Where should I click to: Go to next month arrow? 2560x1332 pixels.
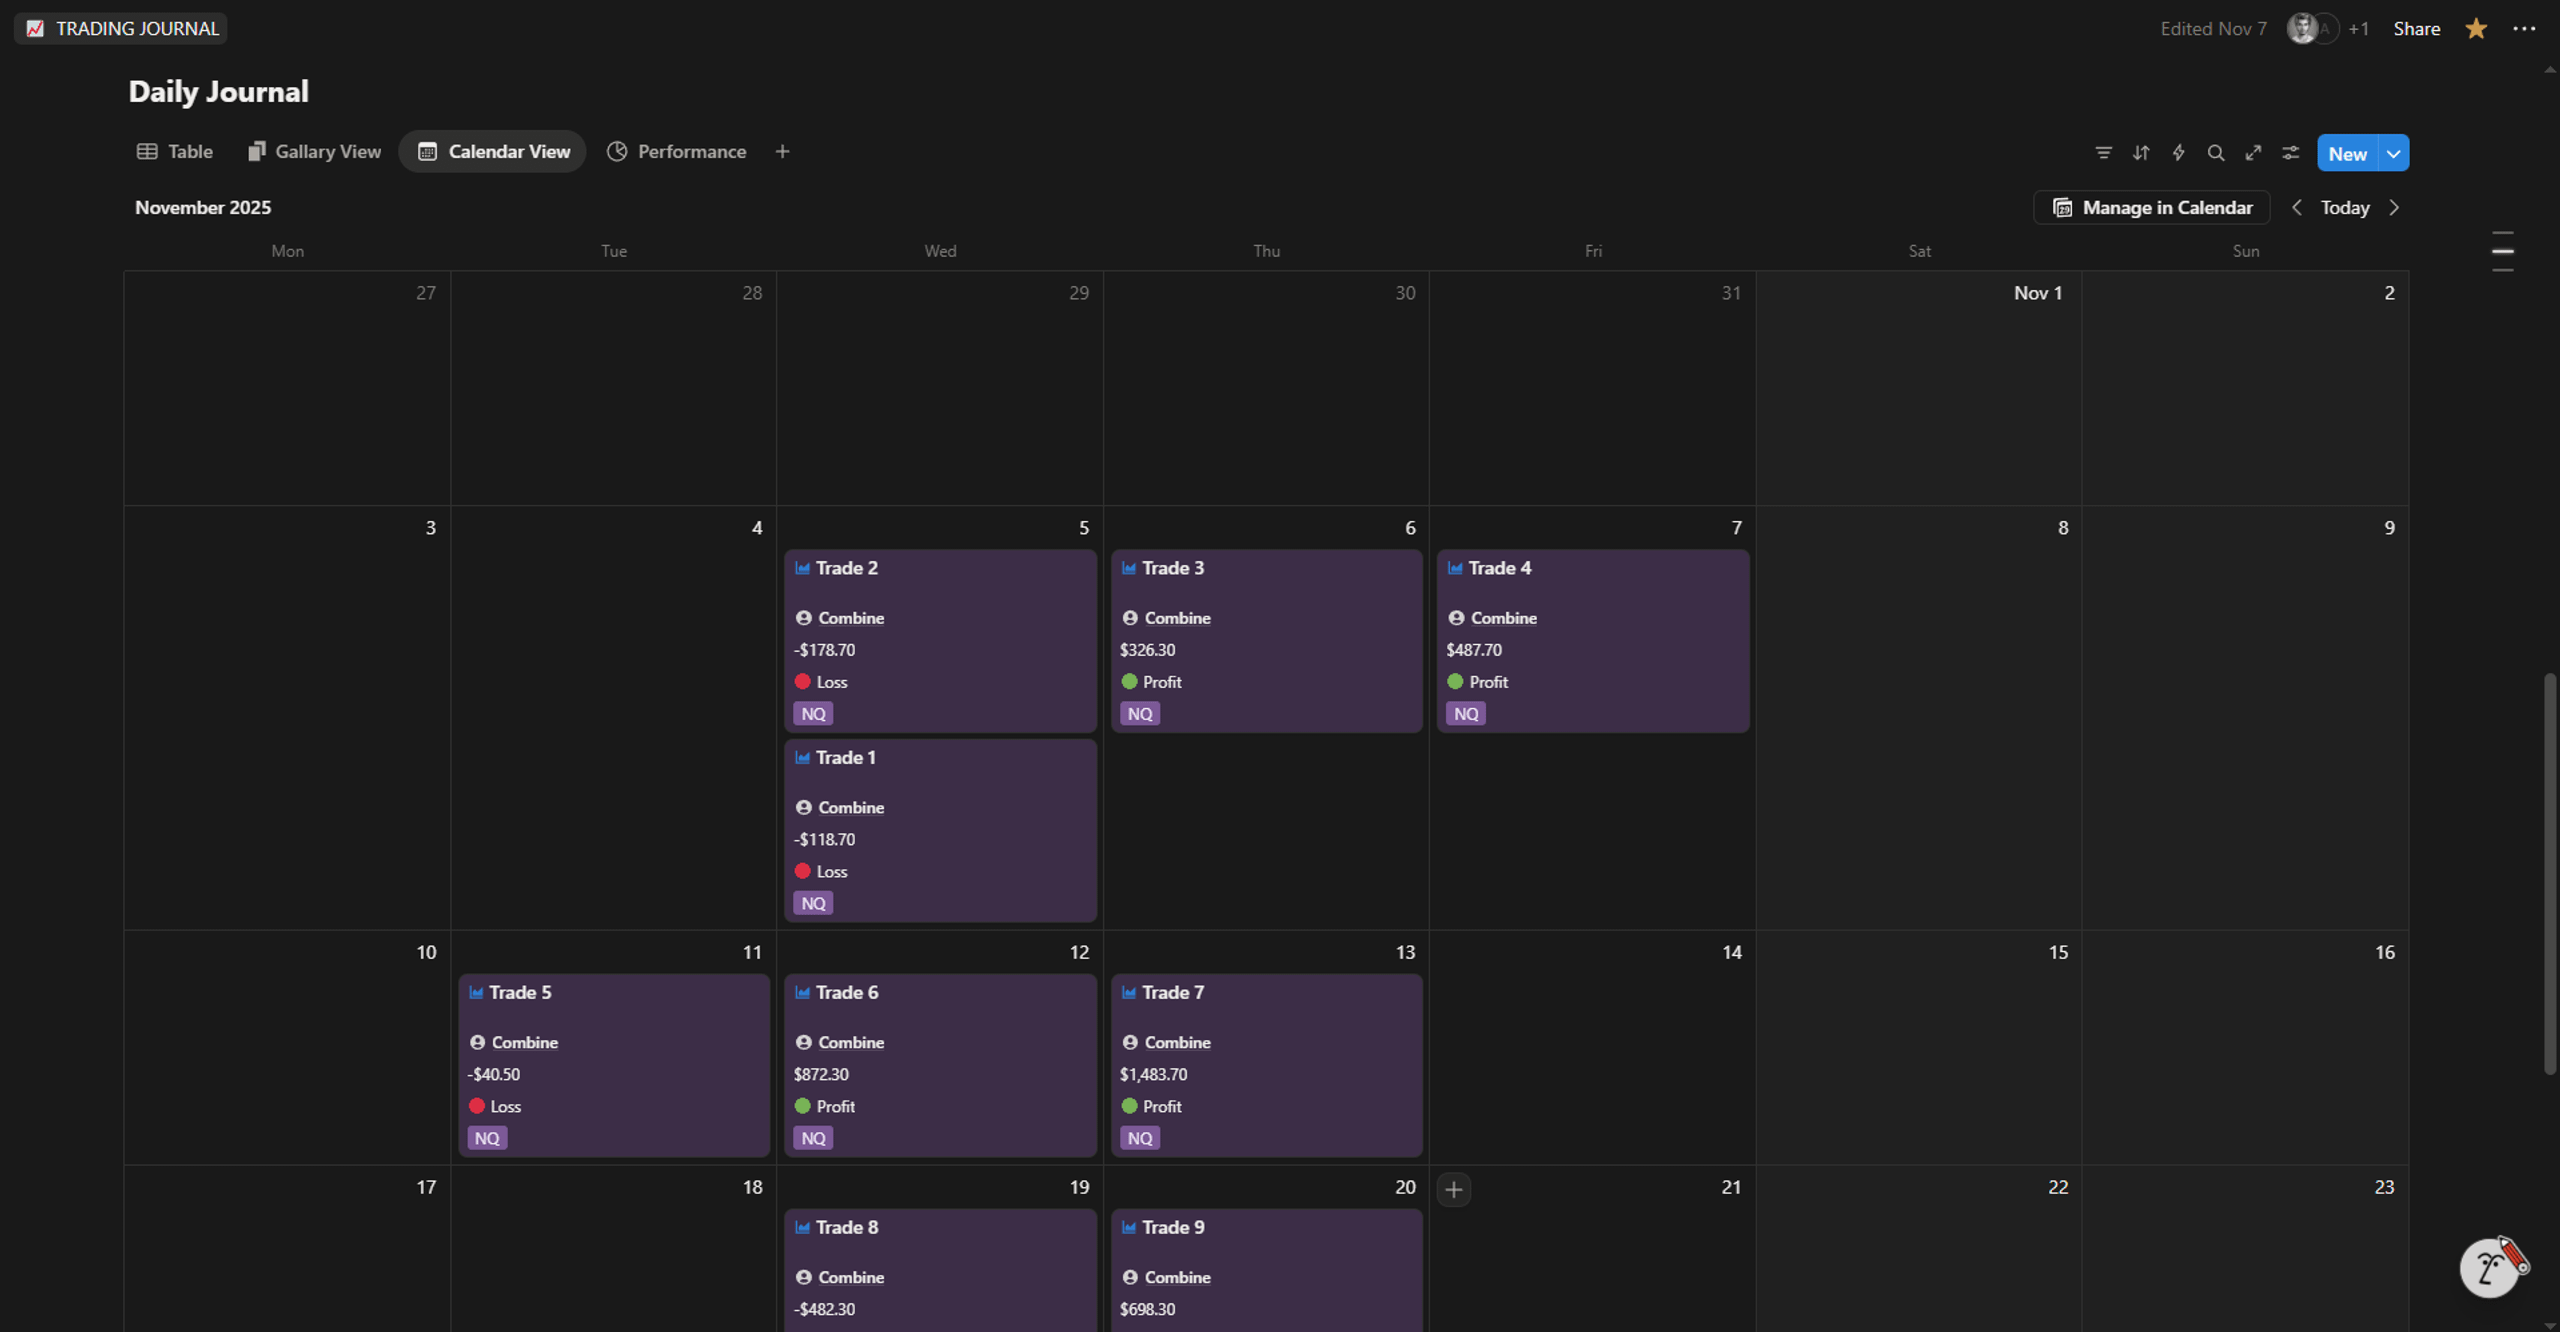2394,207
